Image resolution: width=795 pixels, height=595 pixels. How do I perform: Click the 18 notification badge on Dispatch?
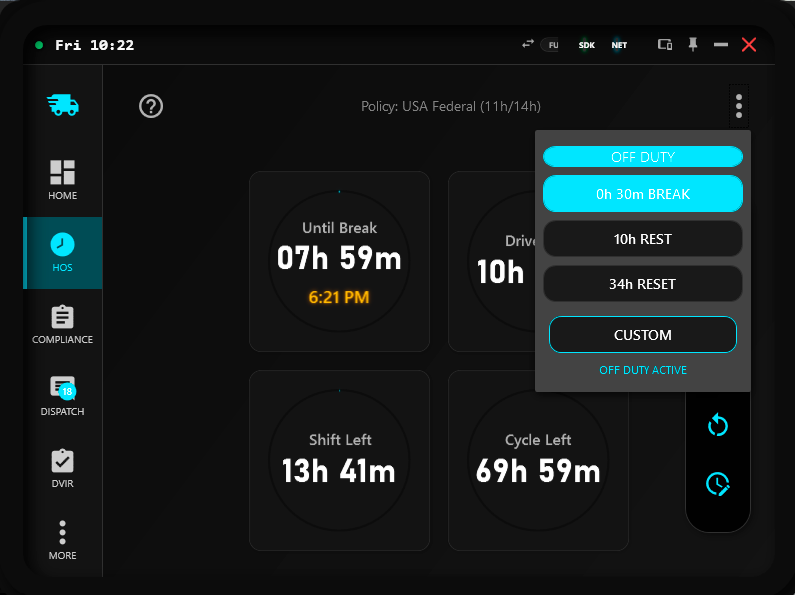67,391
